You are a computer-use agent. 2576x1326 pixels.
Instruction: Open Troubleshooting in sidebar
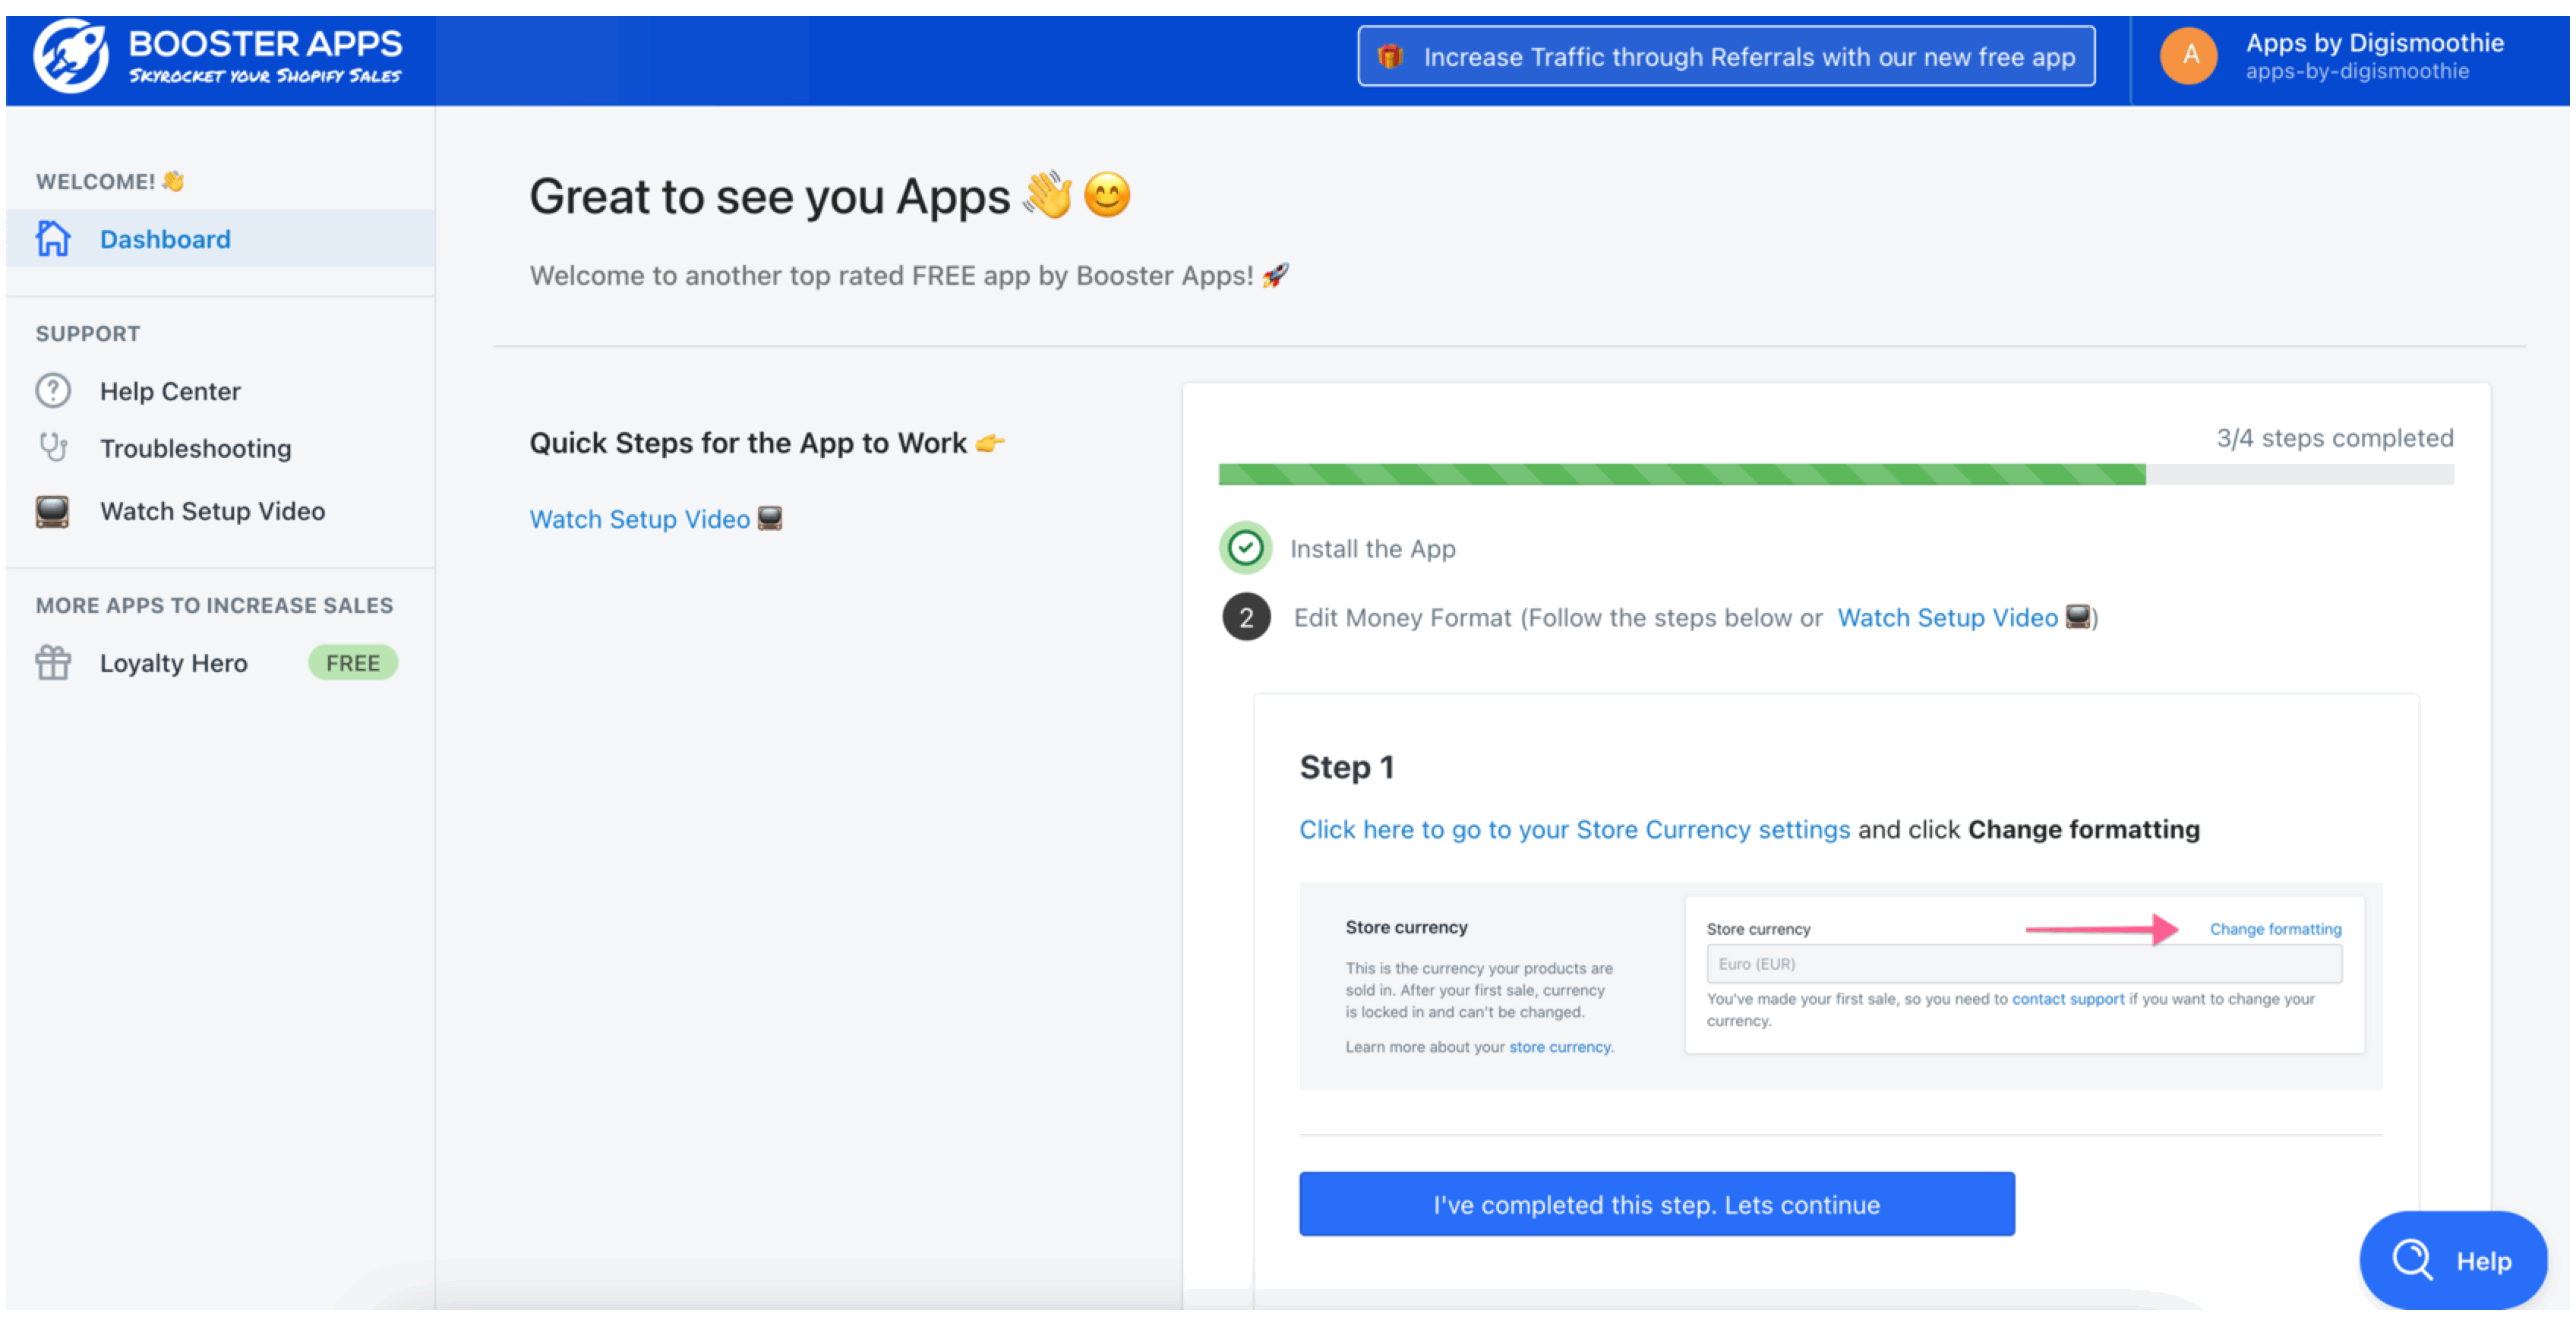(196, 448)
